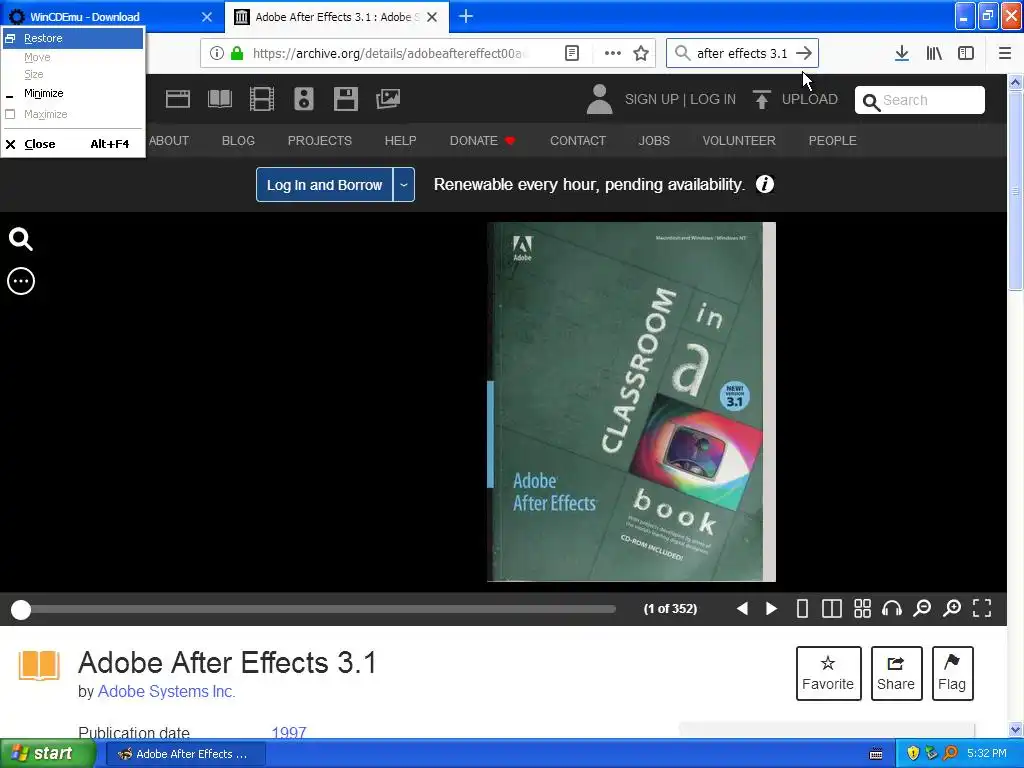The height and width of the screenshot is (768, 1024).
Task: Open the Web archive icon in Archive nav
Action: 178,99
